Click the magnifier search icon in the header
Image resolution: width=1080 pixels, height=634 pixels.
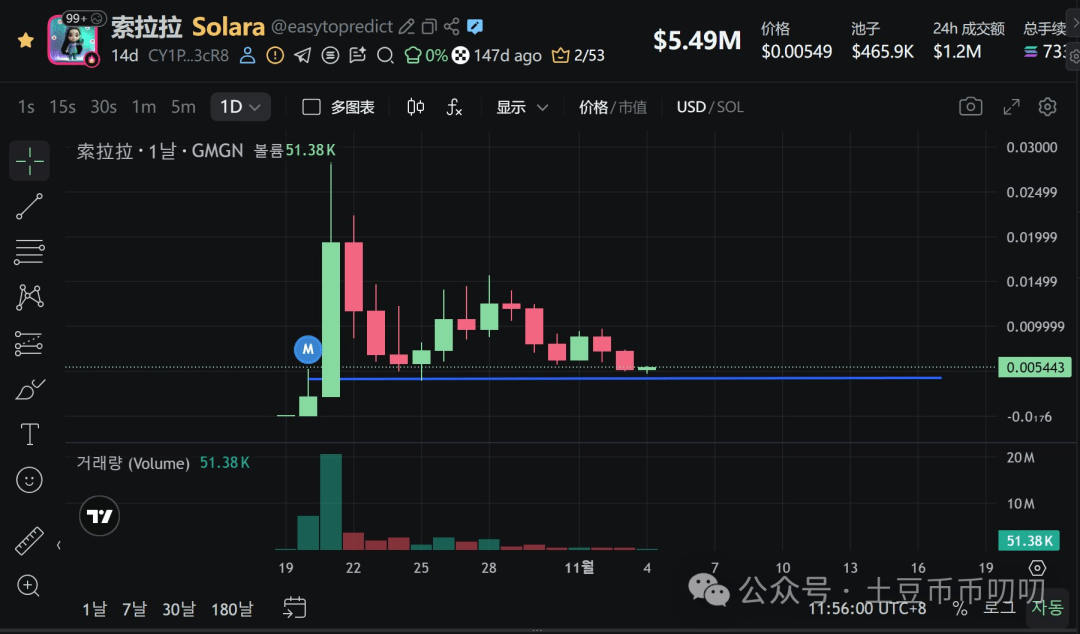[x=385, y=55]
